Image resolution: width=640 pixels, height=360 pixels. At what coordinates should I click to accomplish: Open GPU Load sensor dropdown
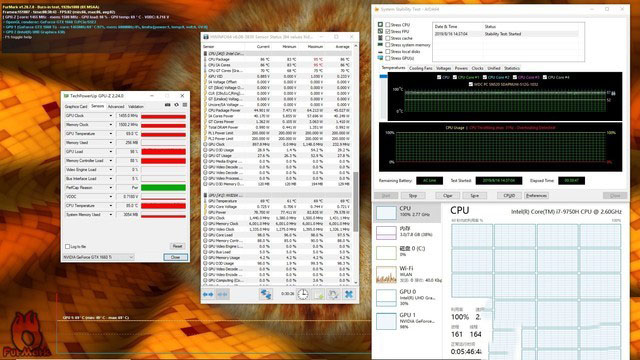pyautogui.click(x=110, y=151)
